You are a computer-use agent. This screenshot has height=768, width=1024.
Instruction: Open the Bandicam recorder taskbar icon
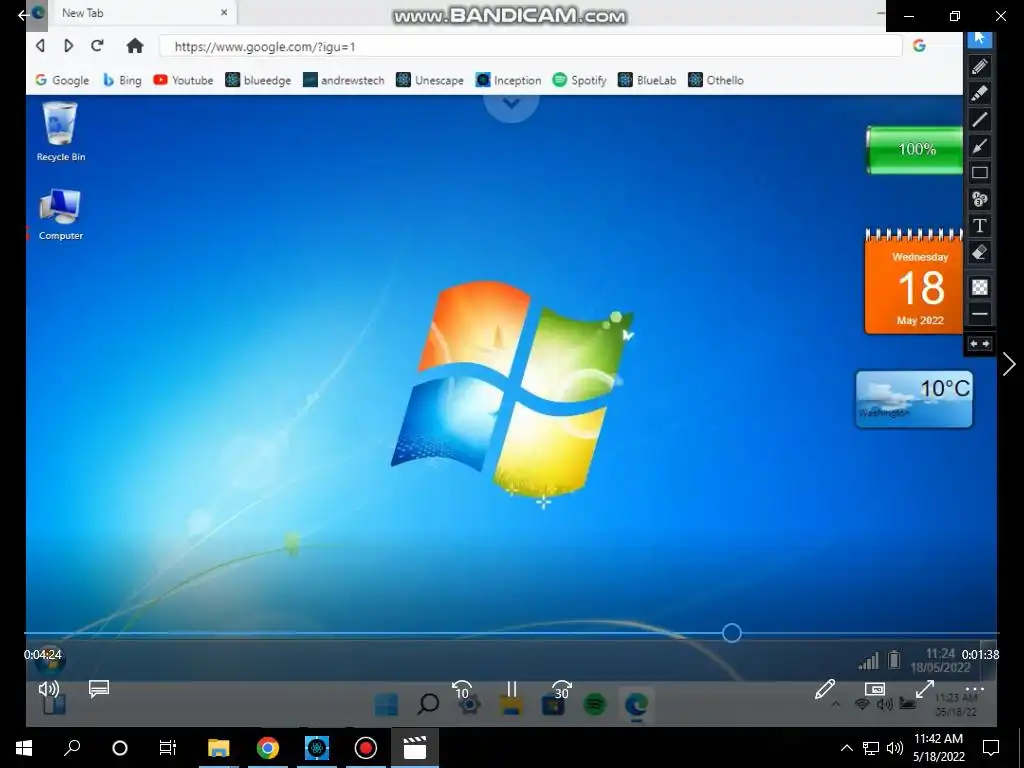[365, 747]
